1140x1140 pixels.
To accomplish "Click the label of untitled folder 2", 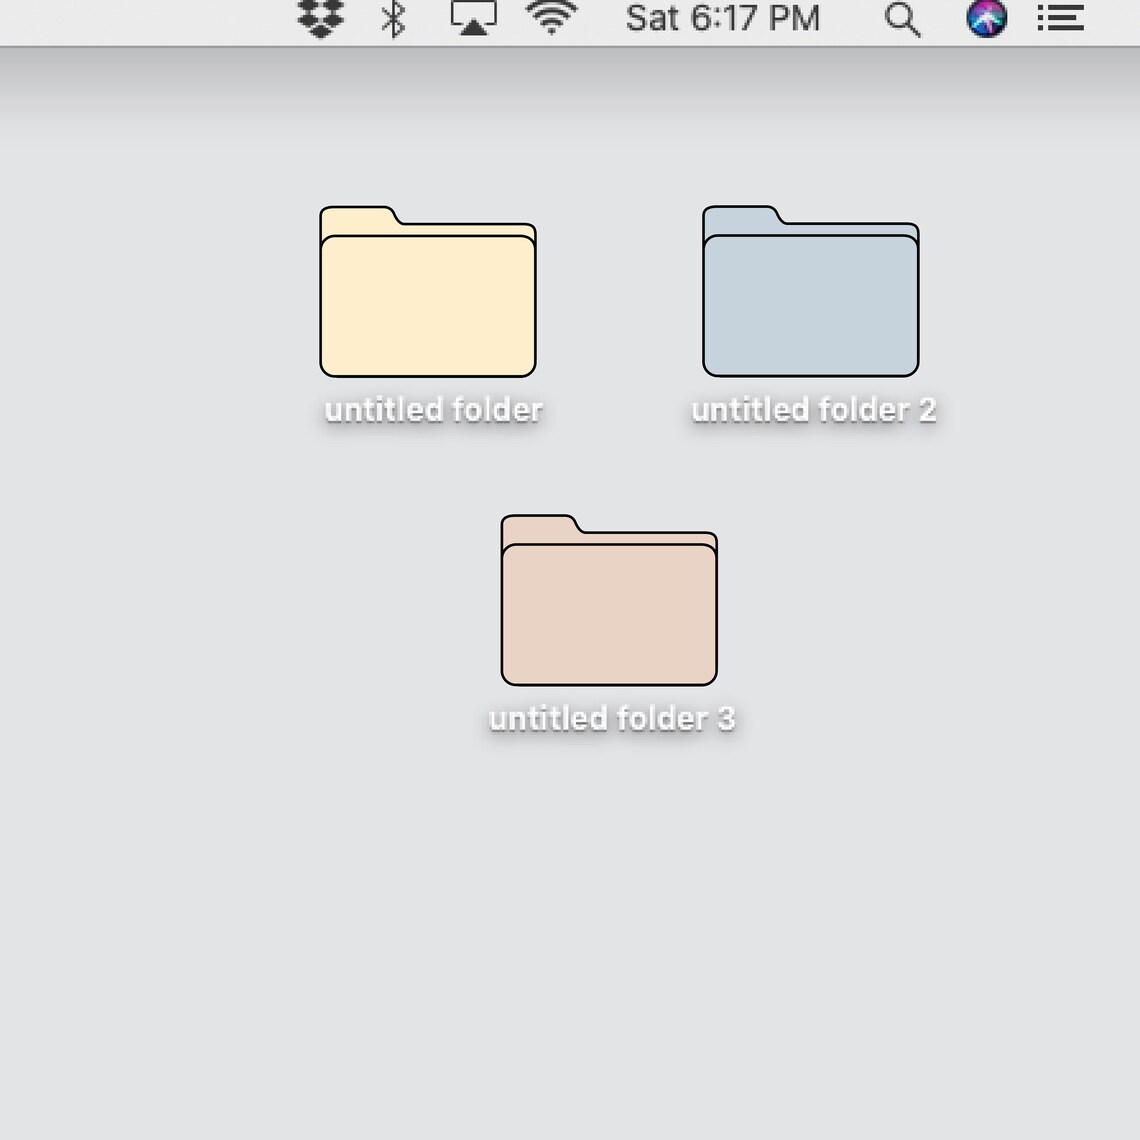I will (x=812, y=409).
